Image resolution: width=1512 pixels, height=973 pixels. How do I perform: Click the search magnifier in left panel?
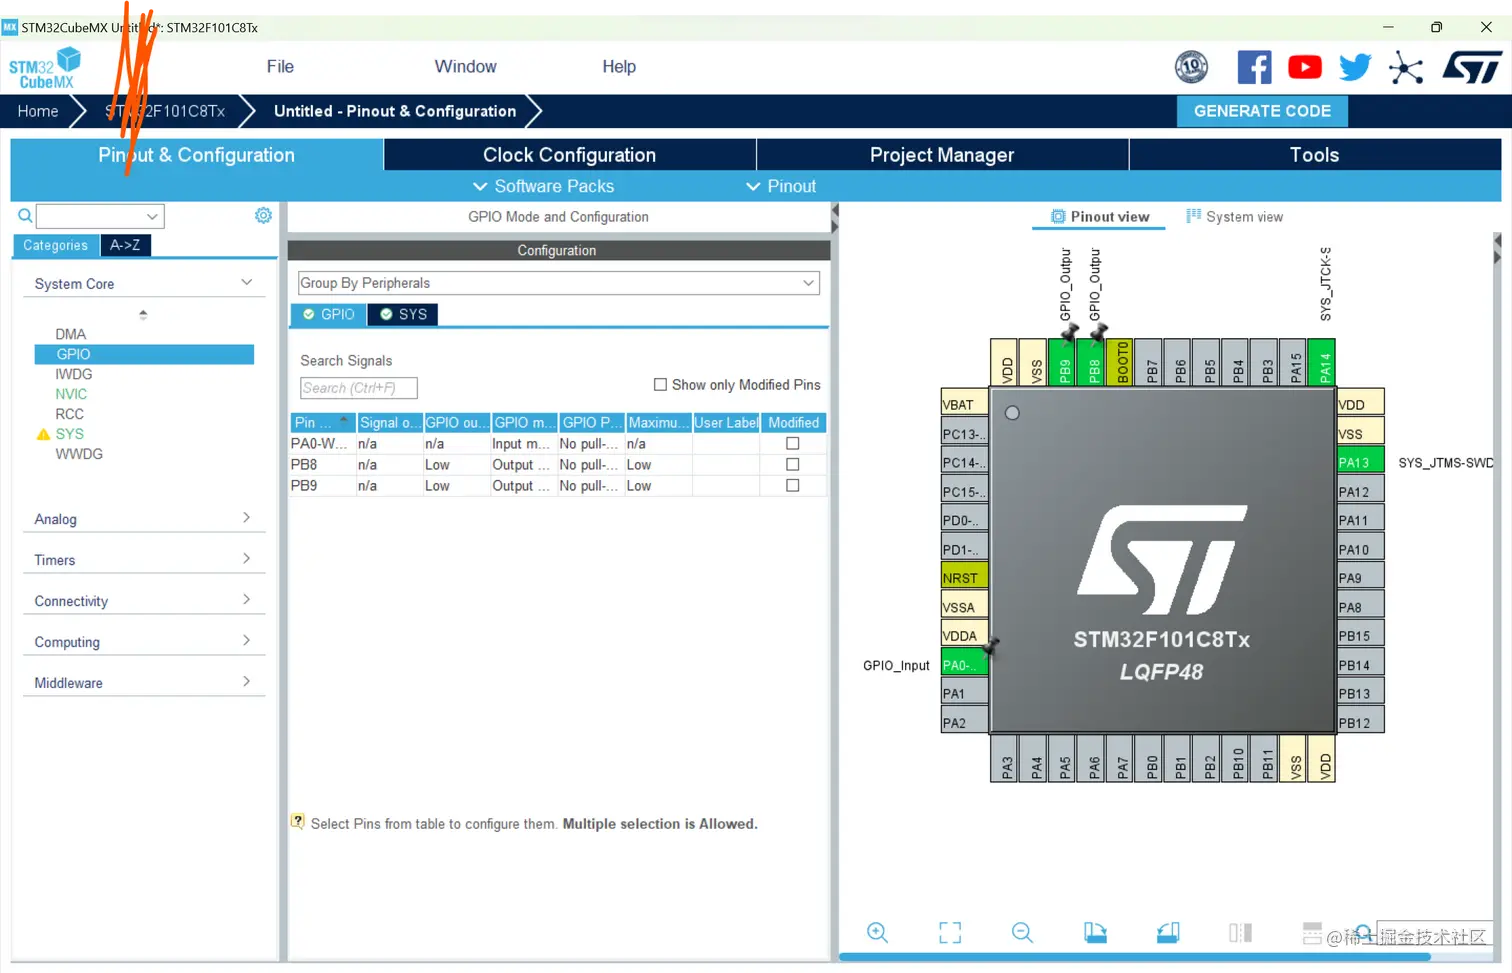click(25, 216)
